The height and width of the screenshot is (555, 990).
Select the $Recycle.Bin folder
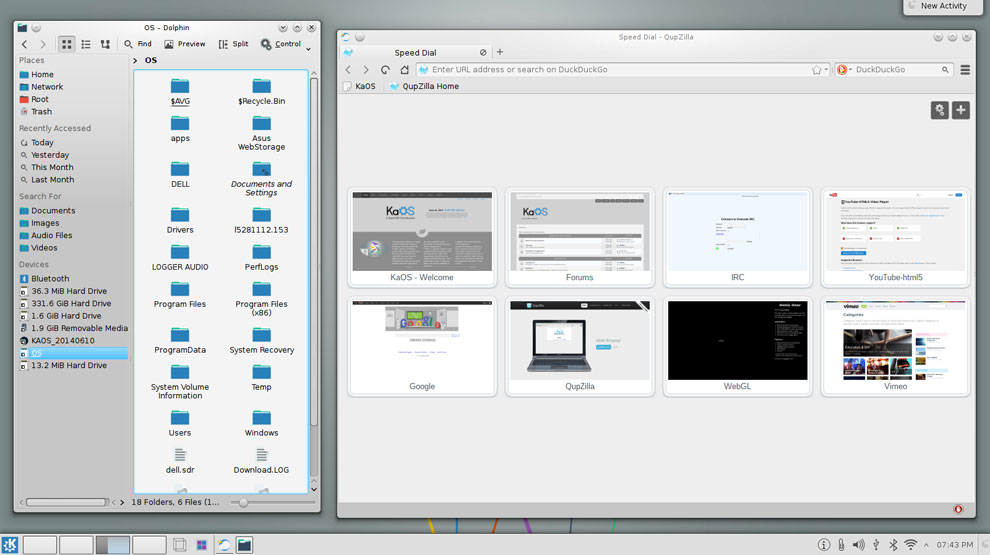coord(261,92)
